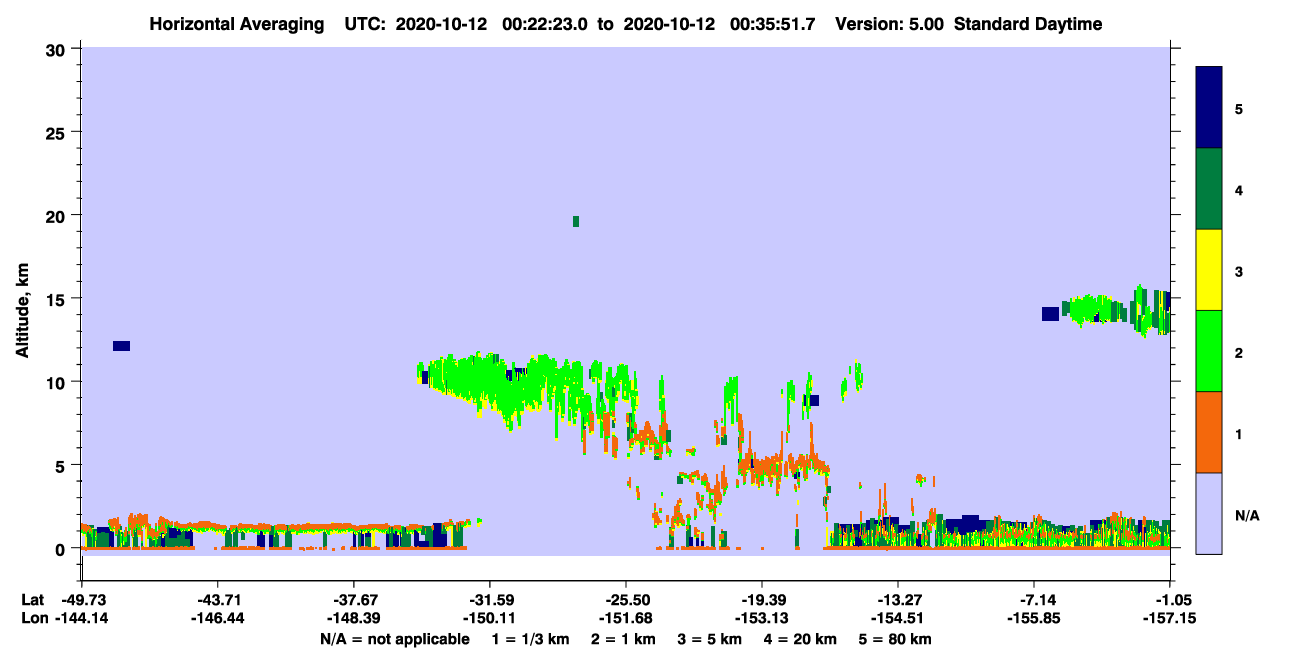This screenshot has height=667, width=1300.
Task: Click the colorbar label '3'
Action: [x=1238, y=272]
